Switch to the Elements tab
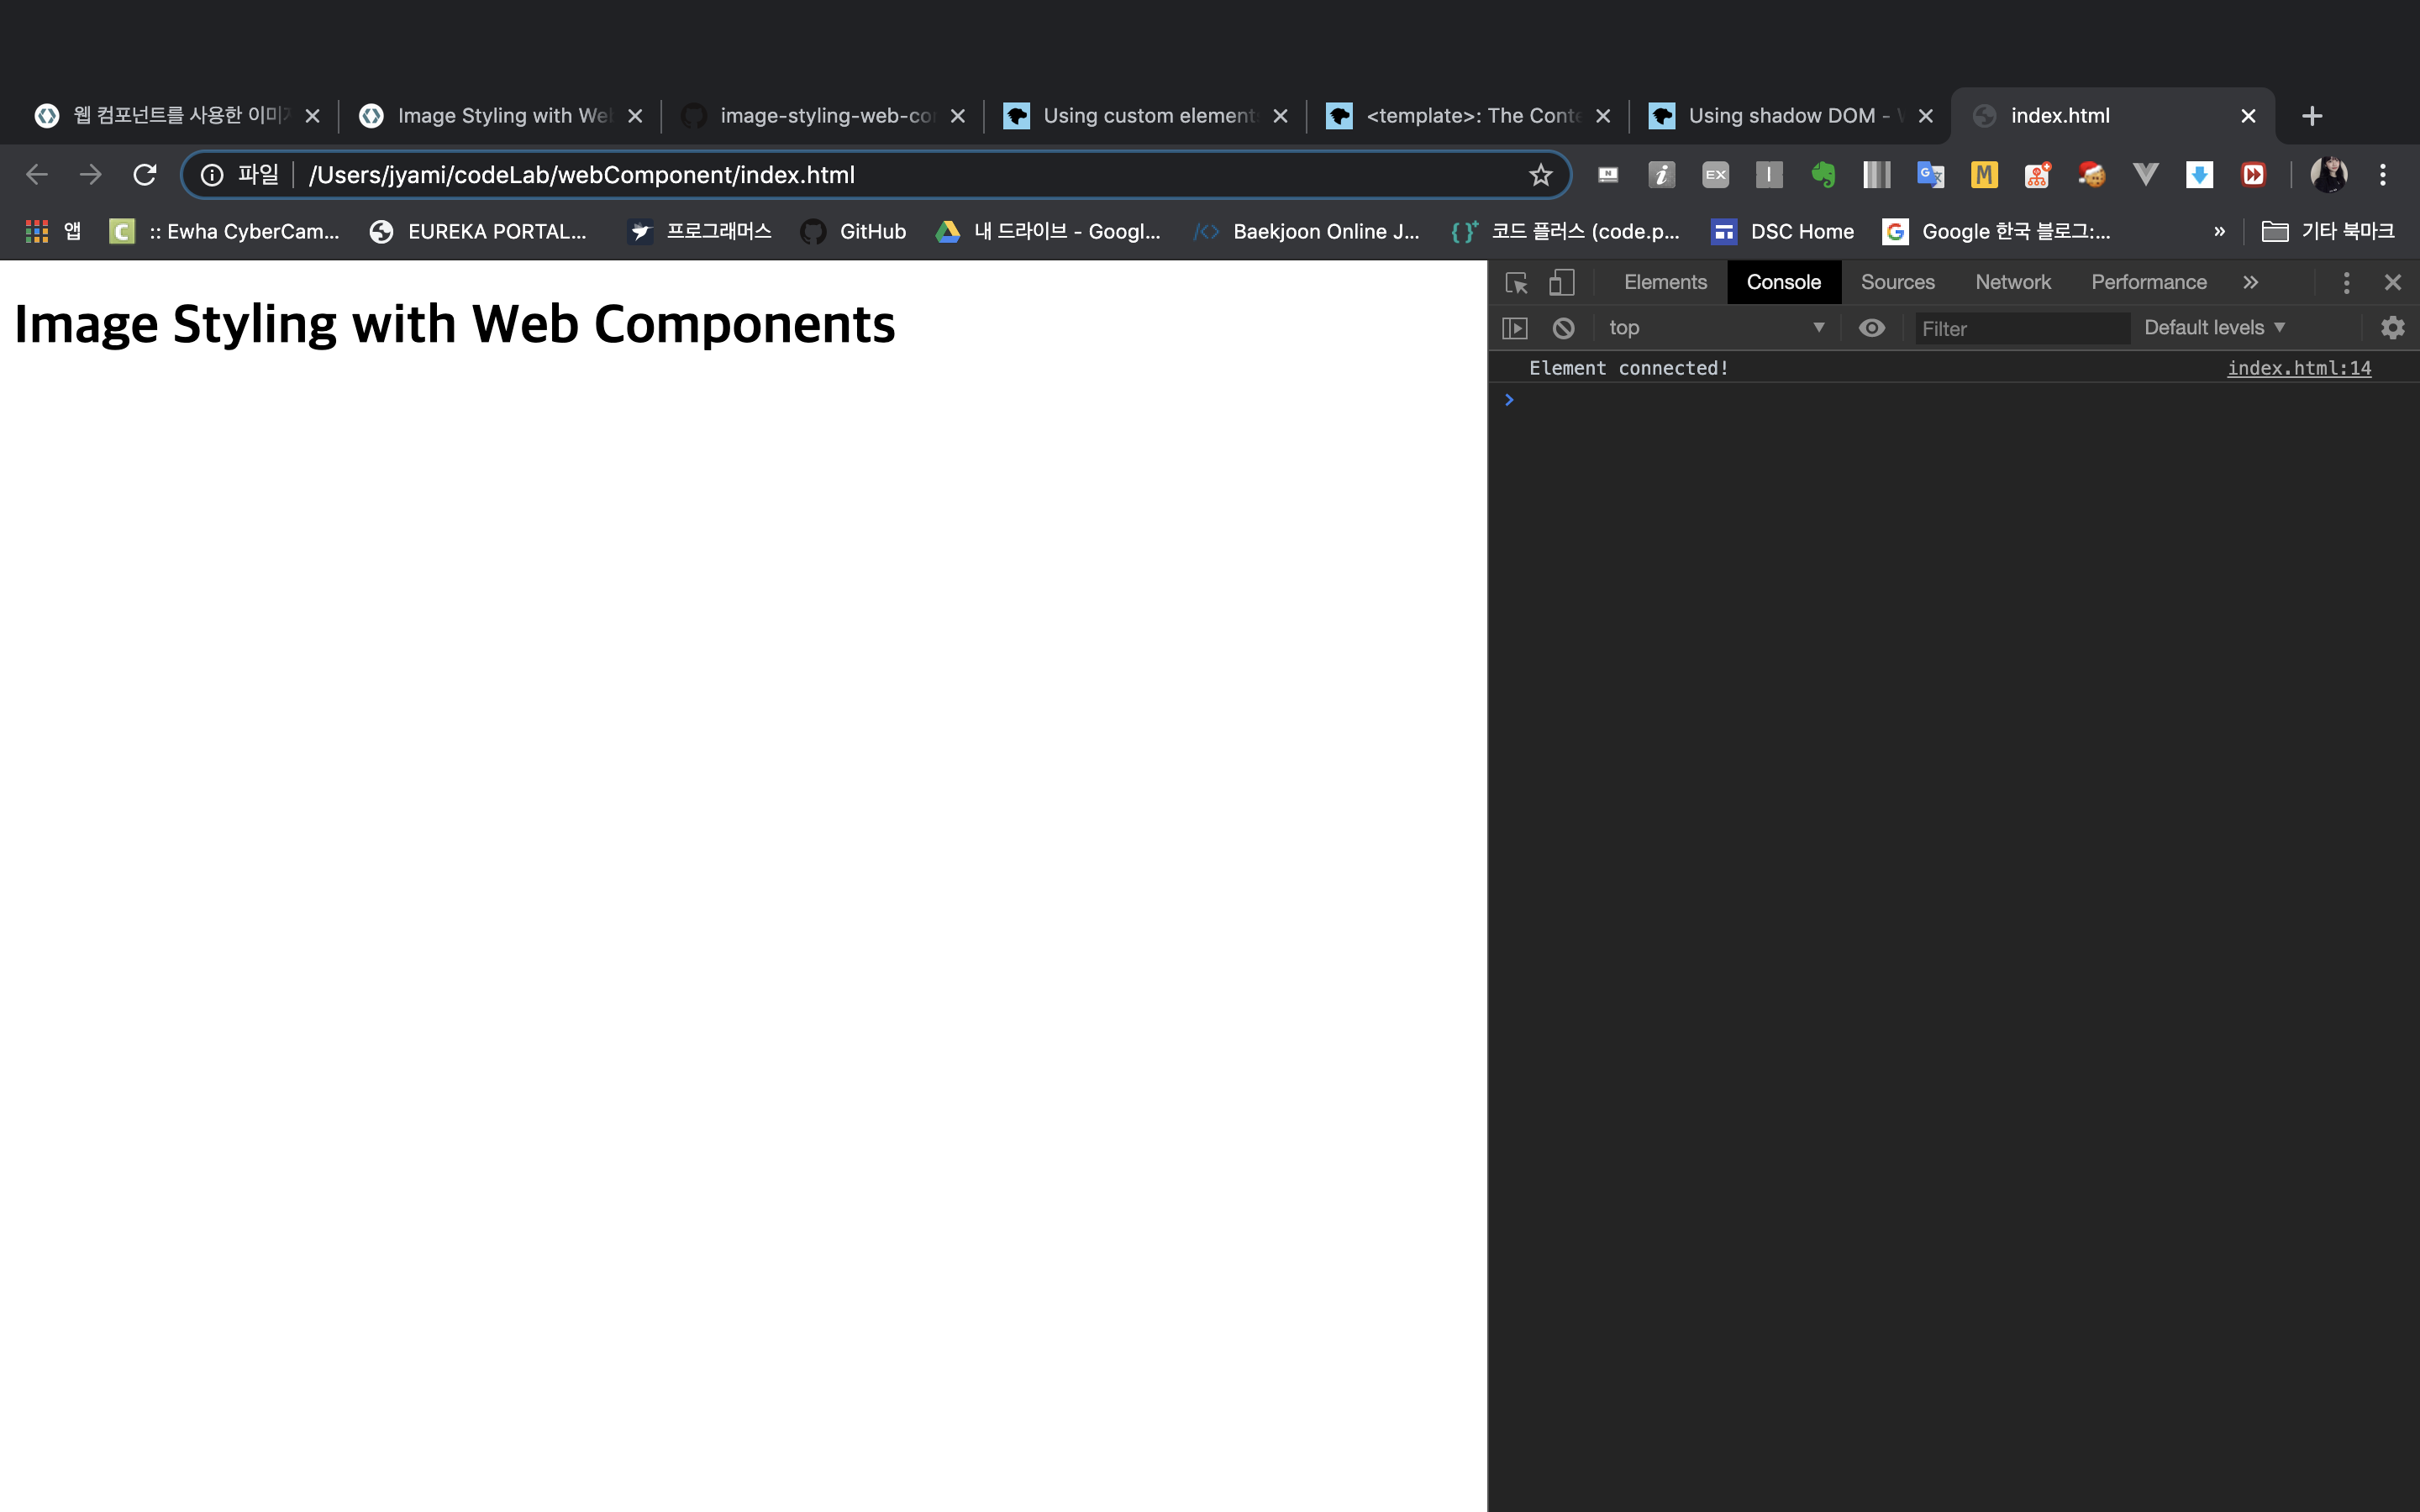The image size is (2420, 1512). [x=1665, y=283]
